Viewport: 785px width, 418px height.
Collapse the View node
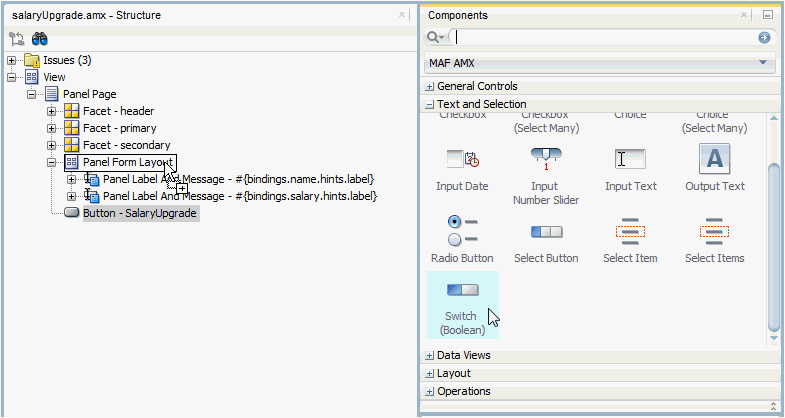pyautogui.click(x=12, y=78)
